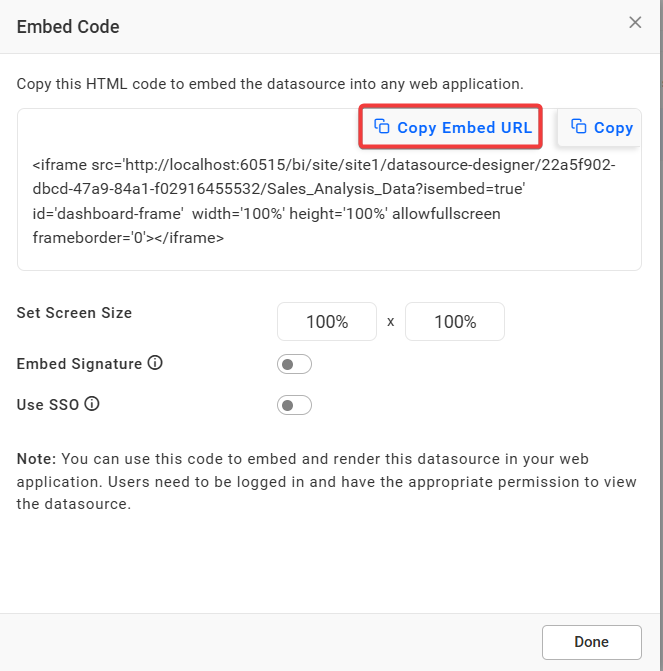Select the screen width 100% field
Image resolution: width=663 pixels, height=671 pixels.
[x=327, y=321]
